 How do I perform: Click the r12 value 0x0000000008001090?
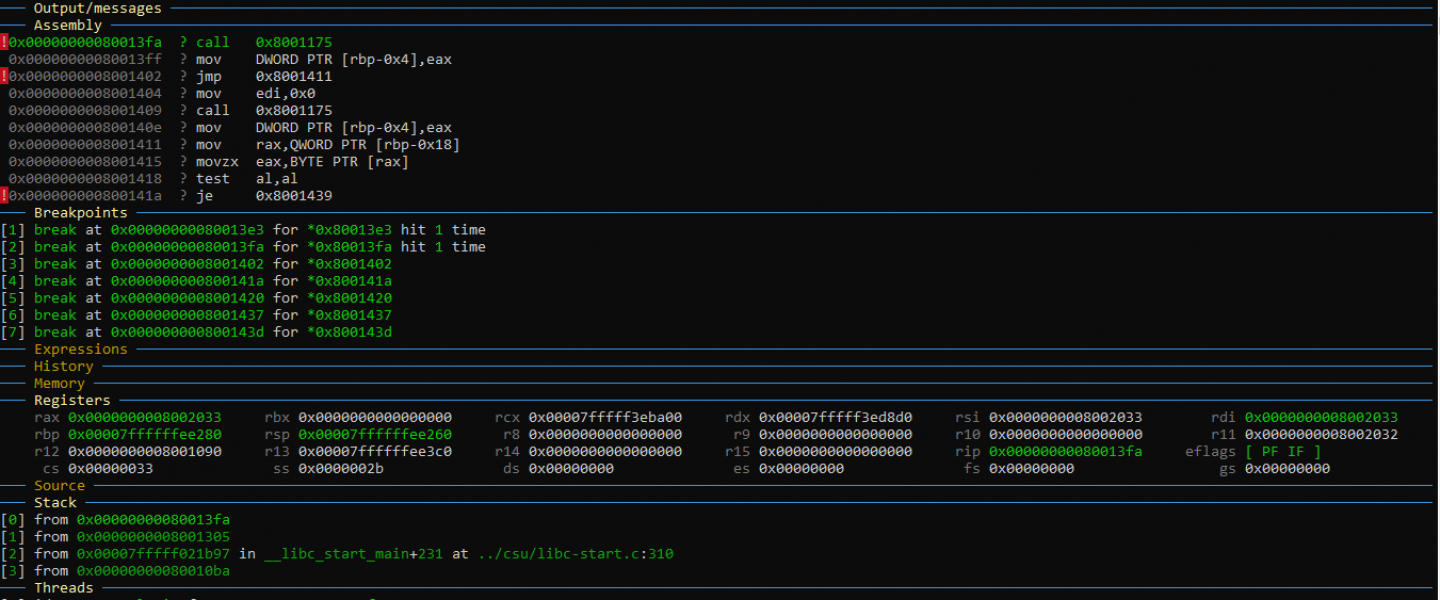(x=145, y=452)
